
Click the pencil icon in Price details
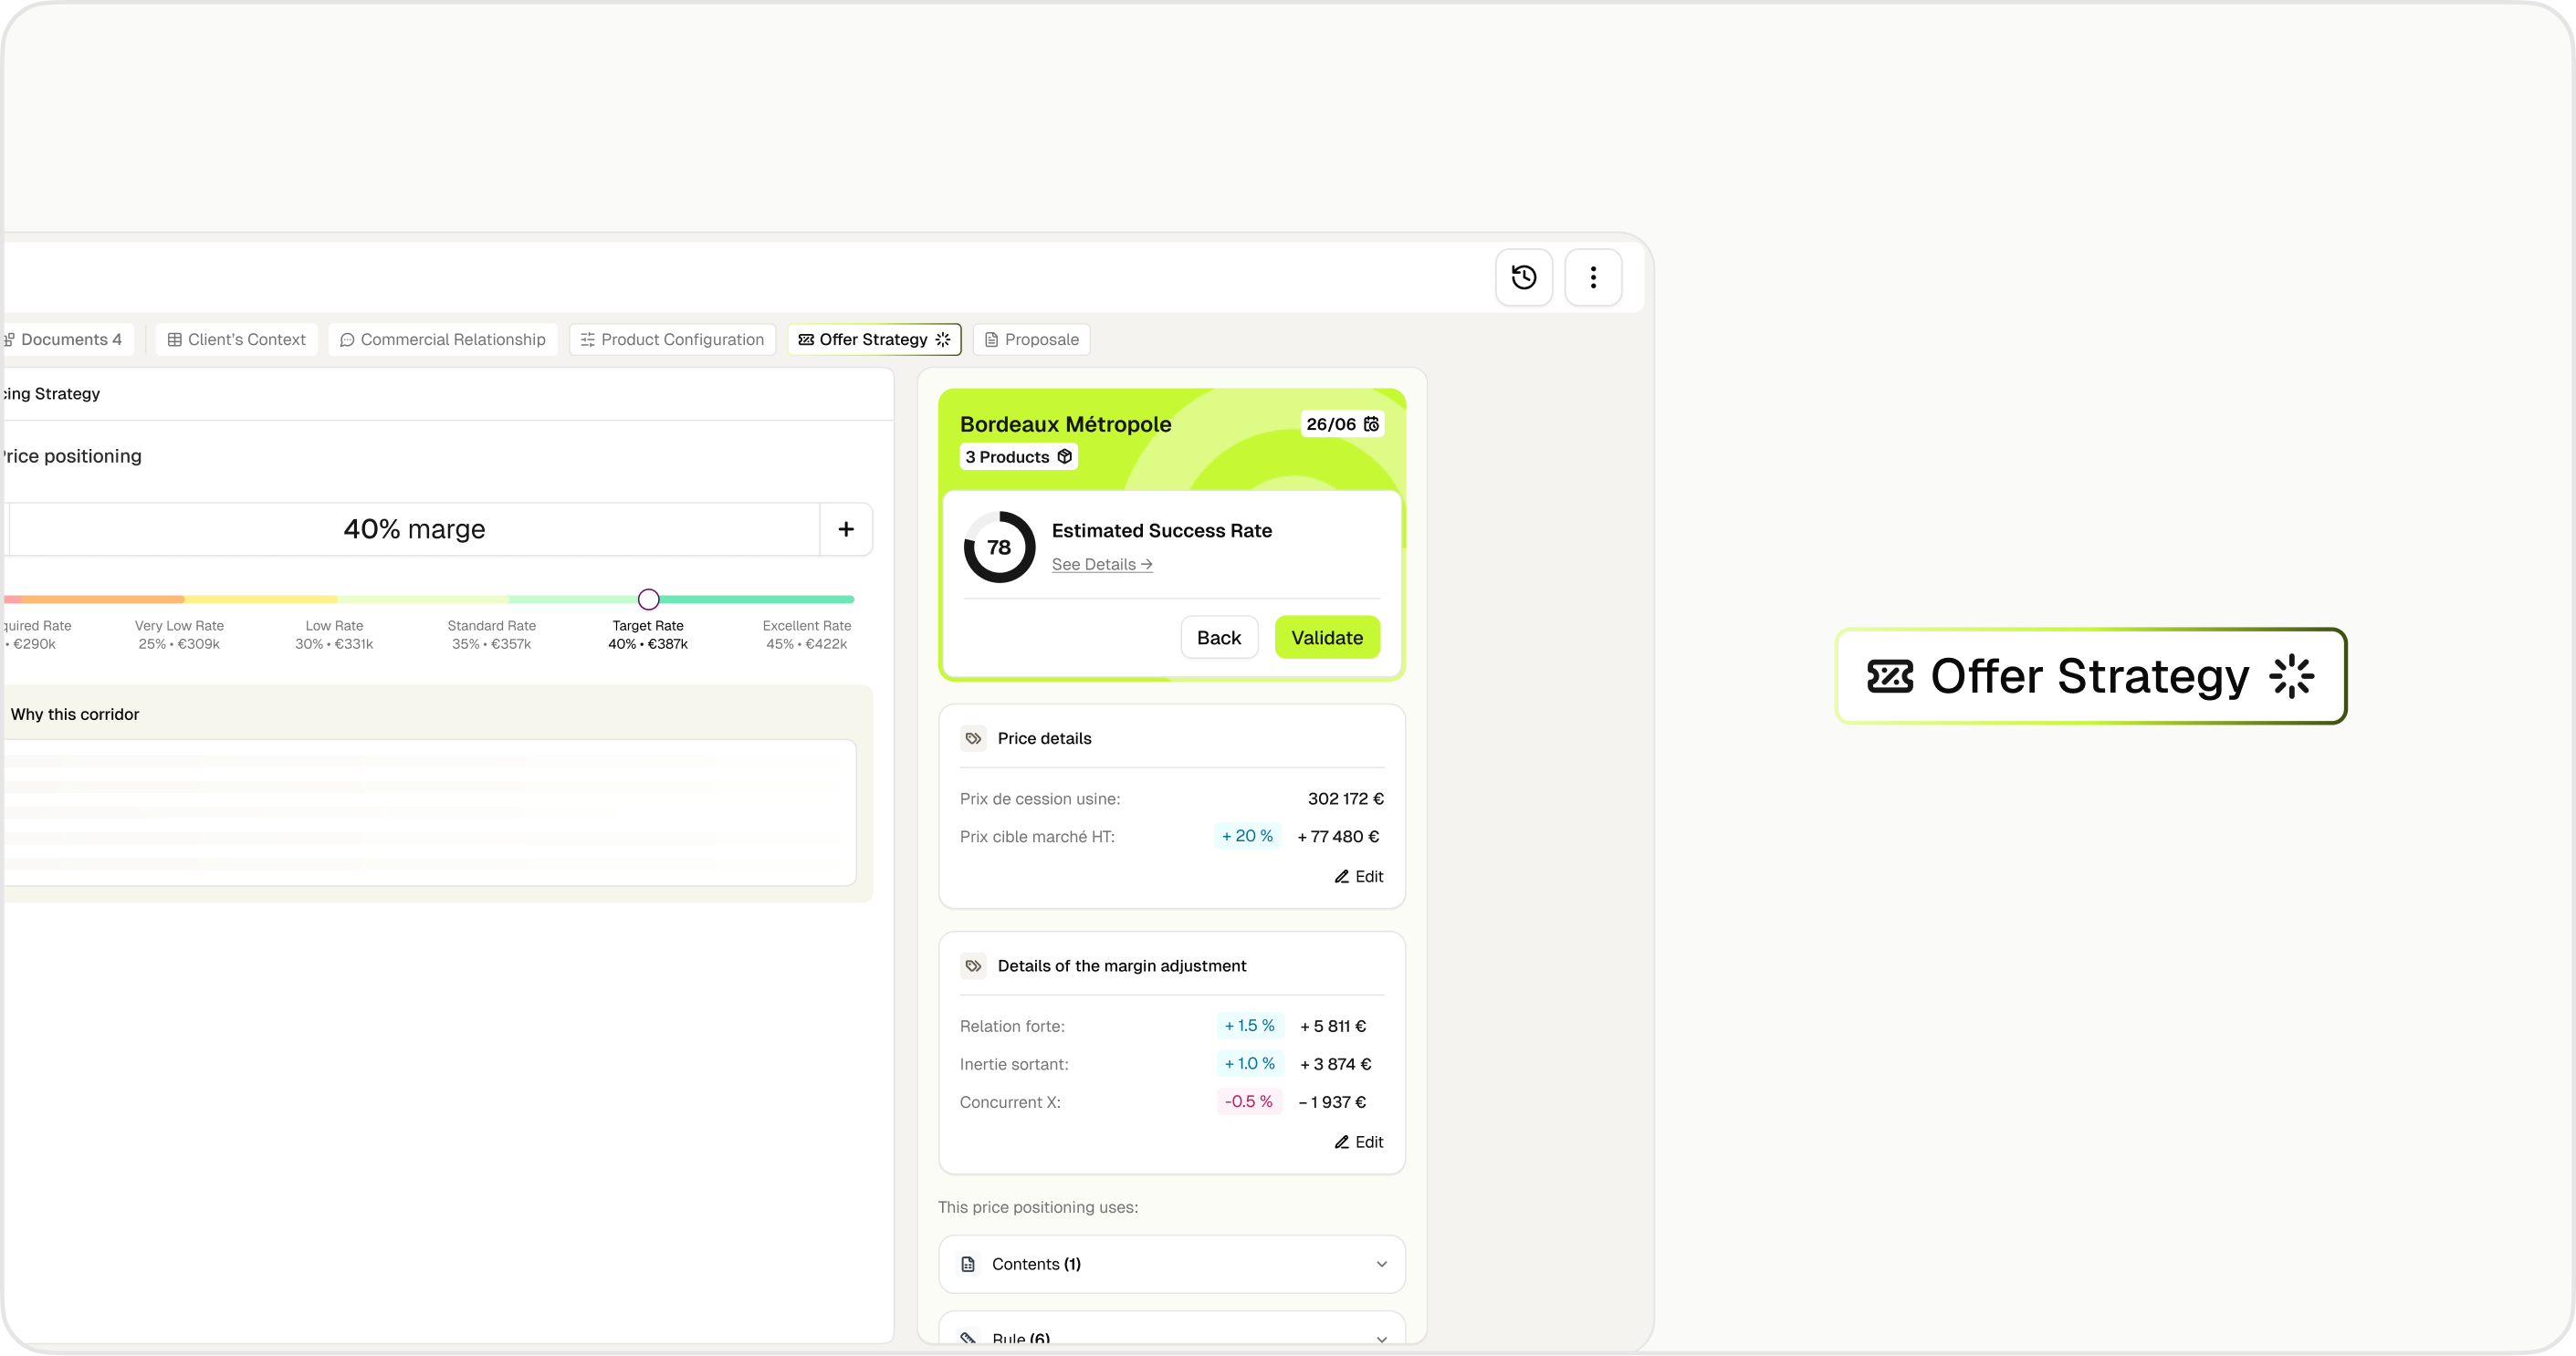click(x=1342, y=877)
